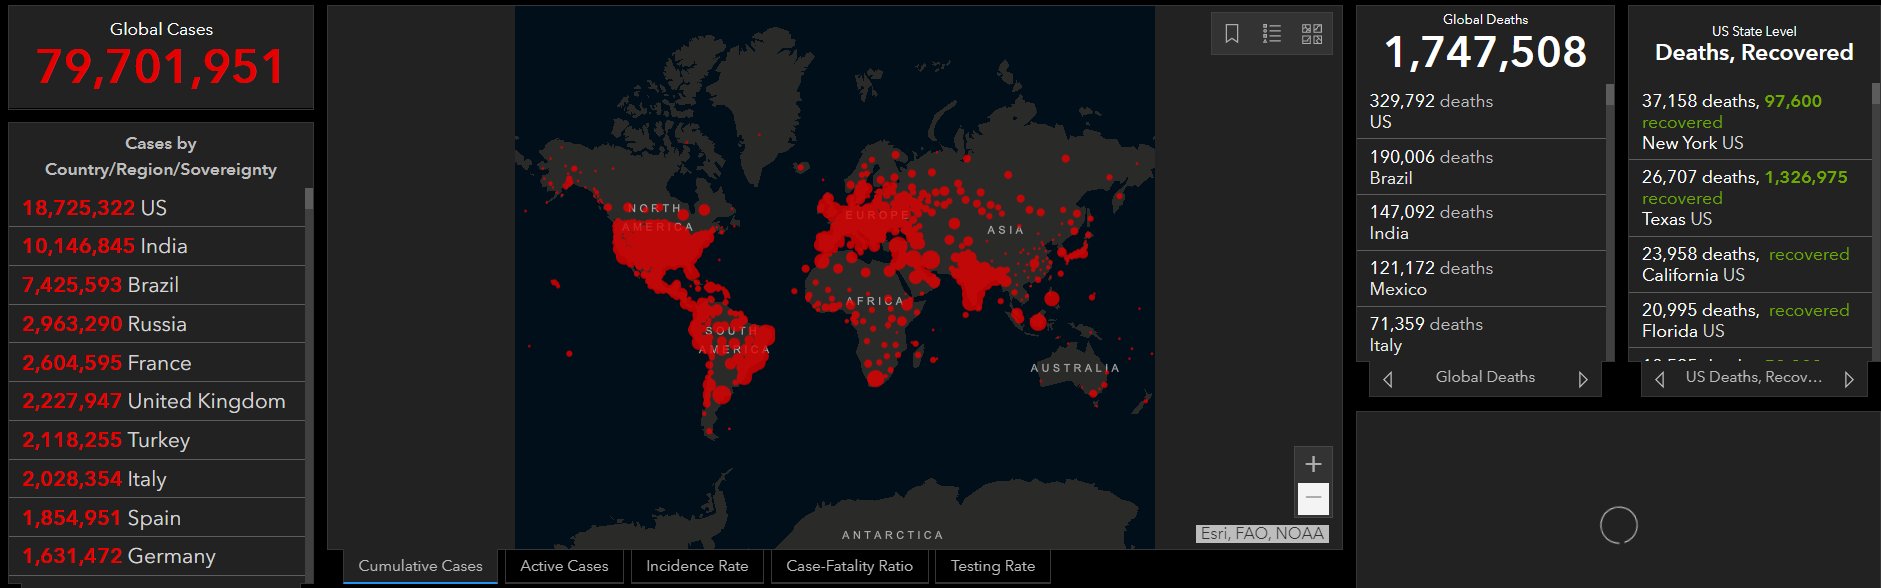Image resolution: width=1881 pixels, height=588 pixels.
Task: Show the Testing Rate tab
Action: [x=993, y=566]
